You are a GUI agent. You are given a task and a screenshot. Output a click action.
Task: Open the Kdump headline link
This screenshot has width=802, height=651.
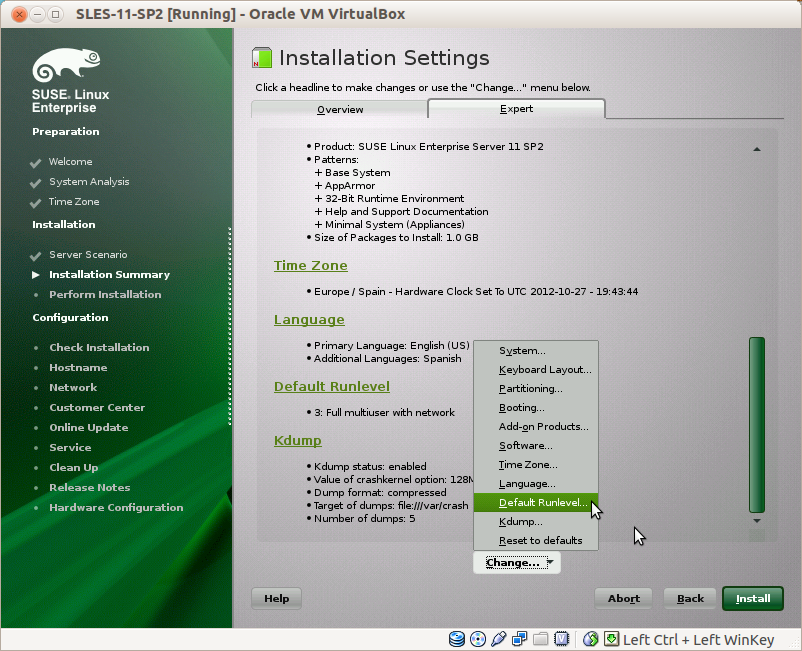[x=298, y=440]
